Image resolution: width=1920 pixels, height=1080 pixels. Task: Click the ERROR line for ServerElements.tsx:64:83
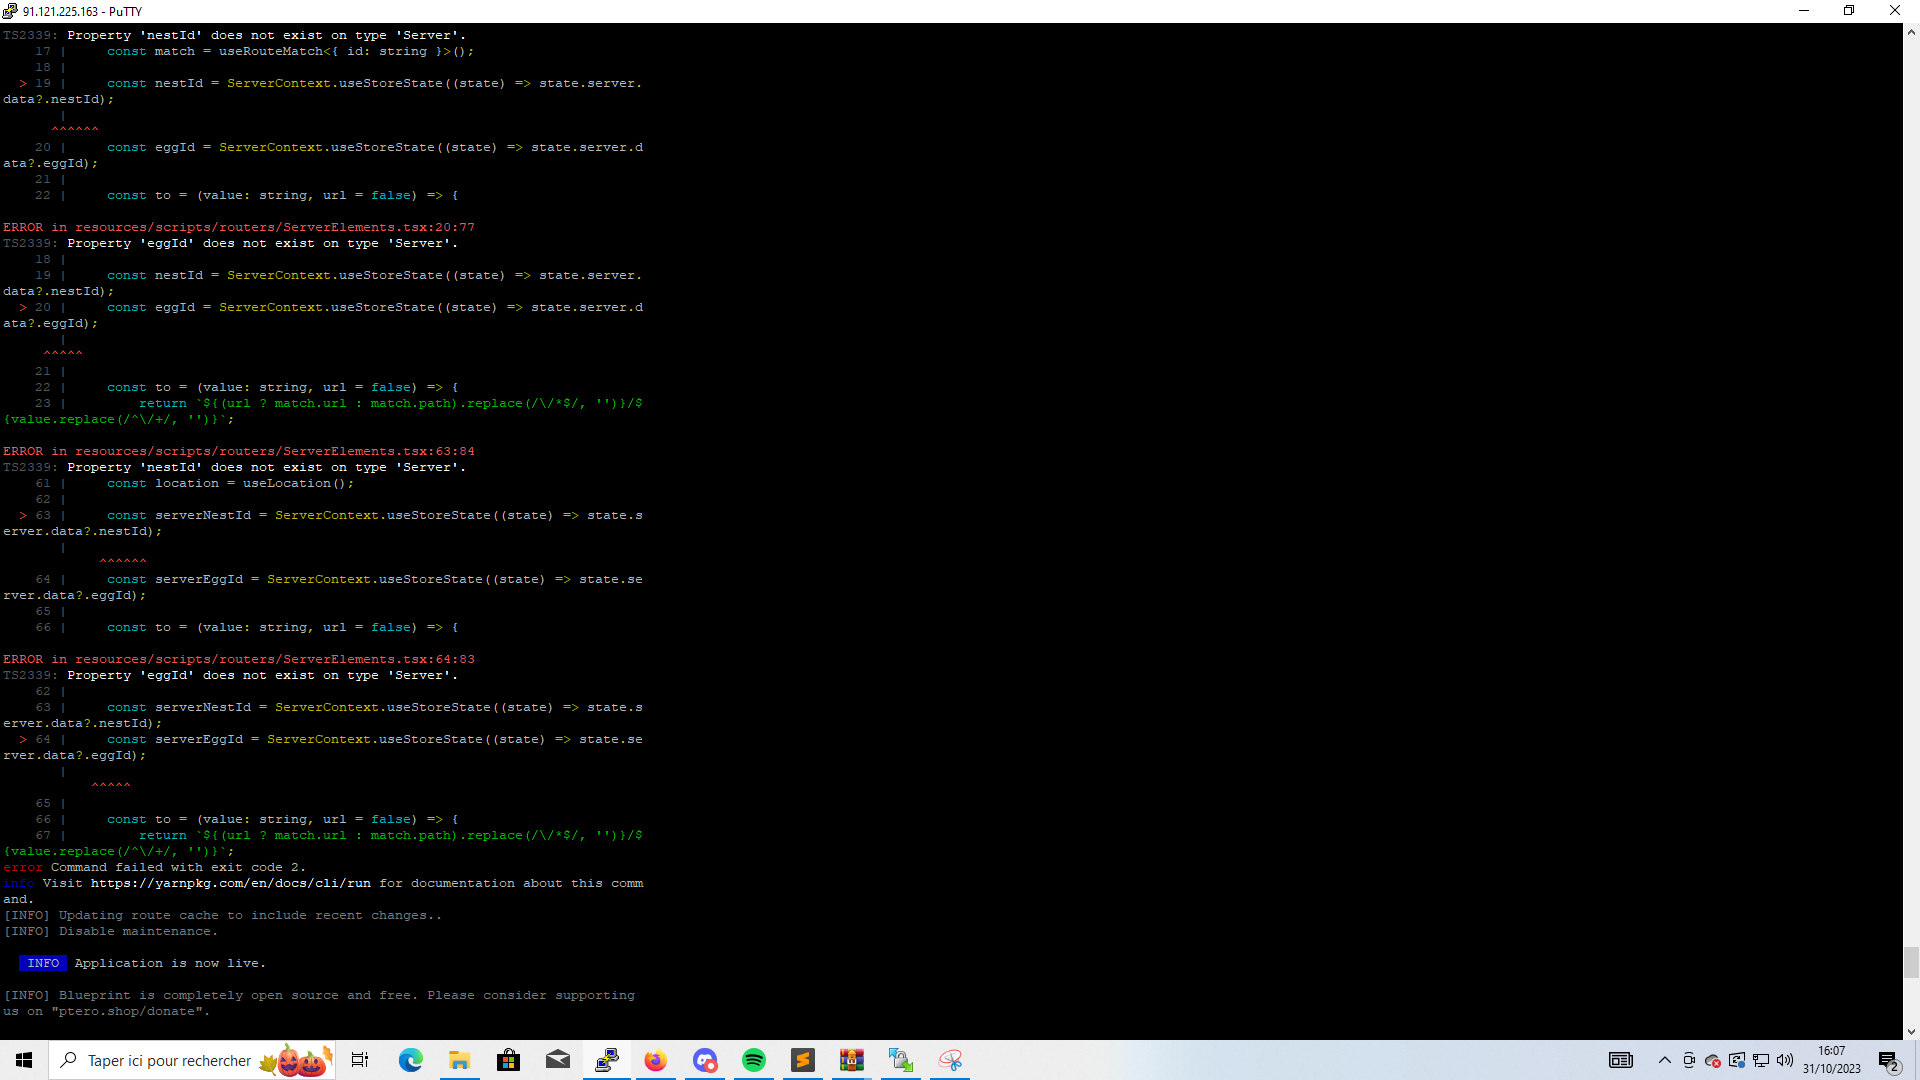point(239,659)
